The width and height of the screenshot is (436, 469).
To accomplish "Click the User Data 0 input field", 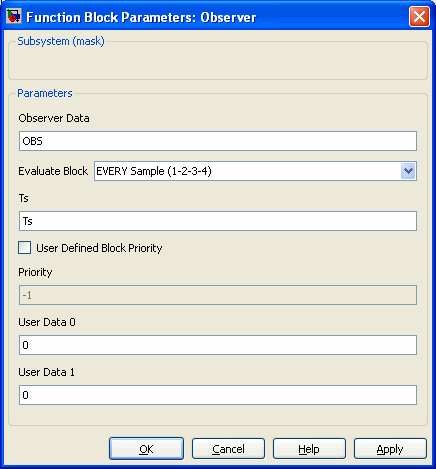I will [x=218, y=345].
